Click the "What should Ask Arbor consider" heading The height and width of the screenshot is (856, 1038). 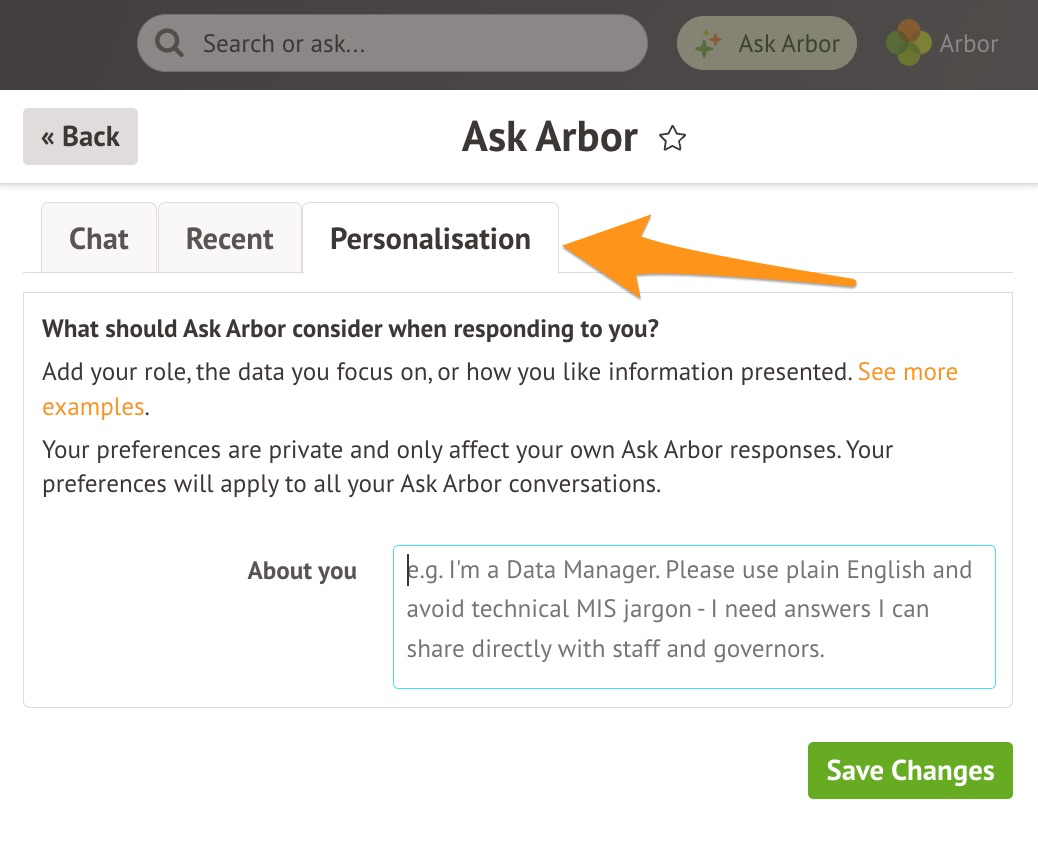(x=351, y=328)
